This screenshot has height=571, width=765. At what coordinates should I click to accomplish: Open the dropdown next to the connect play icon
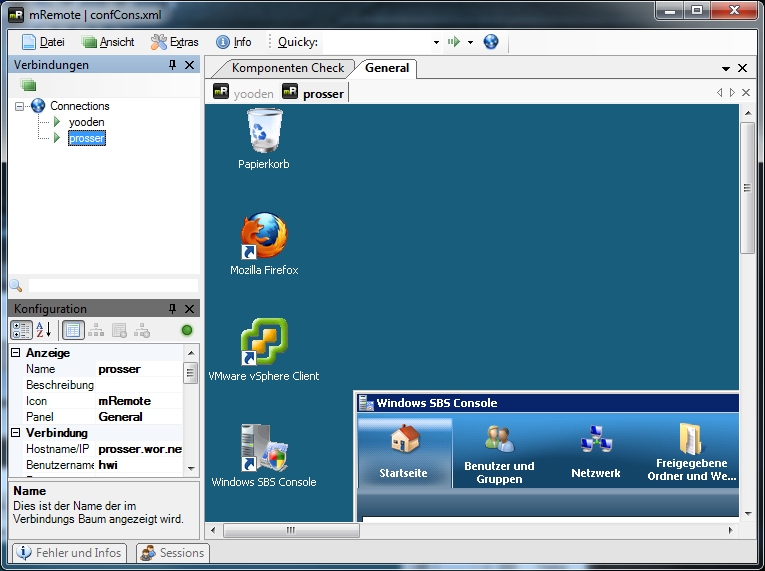pyautogui.click(x=470, y=42)
